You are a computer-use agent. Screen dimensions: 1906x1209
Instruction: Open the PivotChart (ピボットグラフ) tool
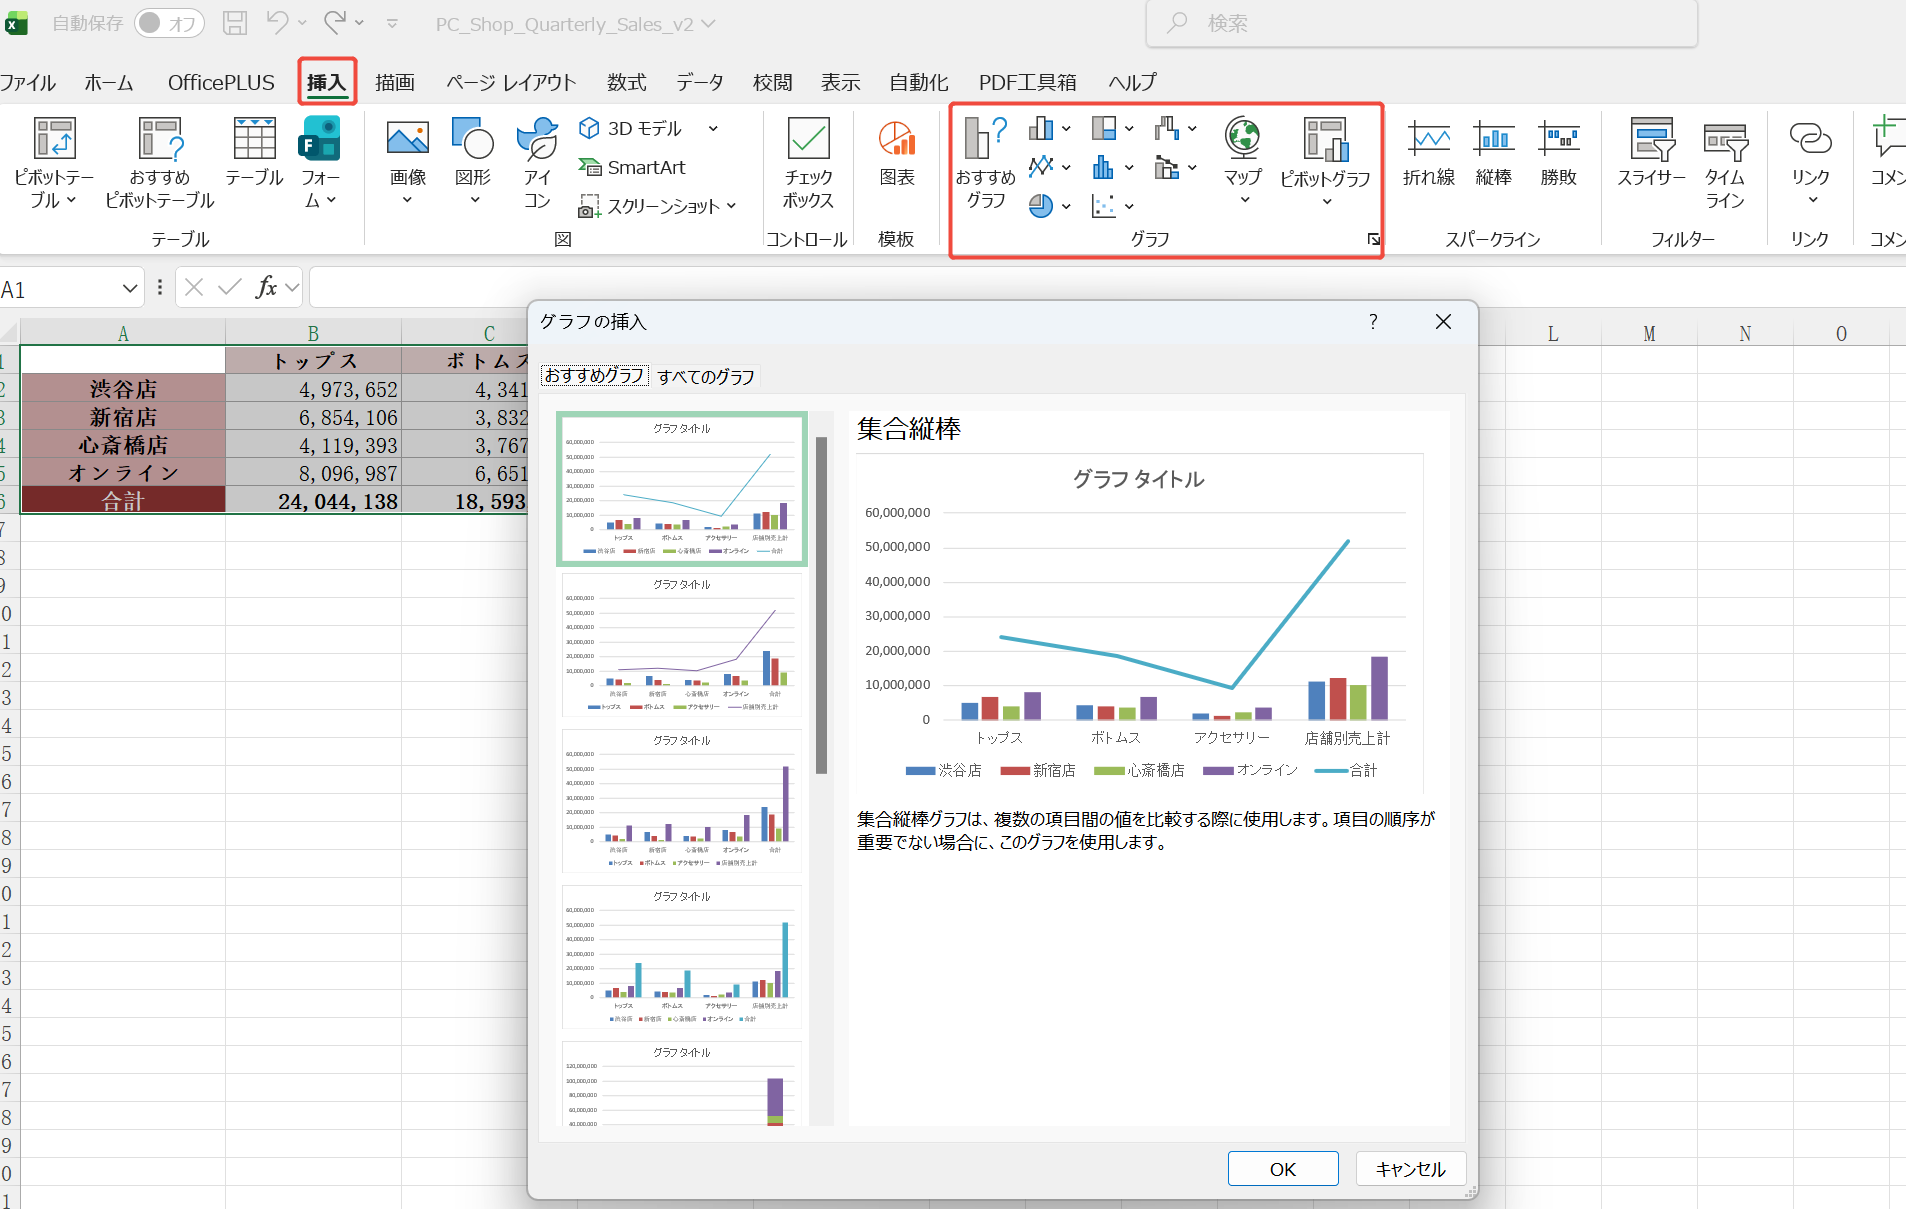tap(1325, 160)
